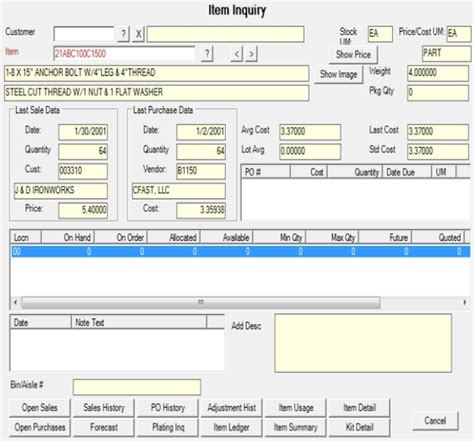The image size is (474, 441).
Task: Click the Pkg Qty field
Action: [x=438, y=93]
